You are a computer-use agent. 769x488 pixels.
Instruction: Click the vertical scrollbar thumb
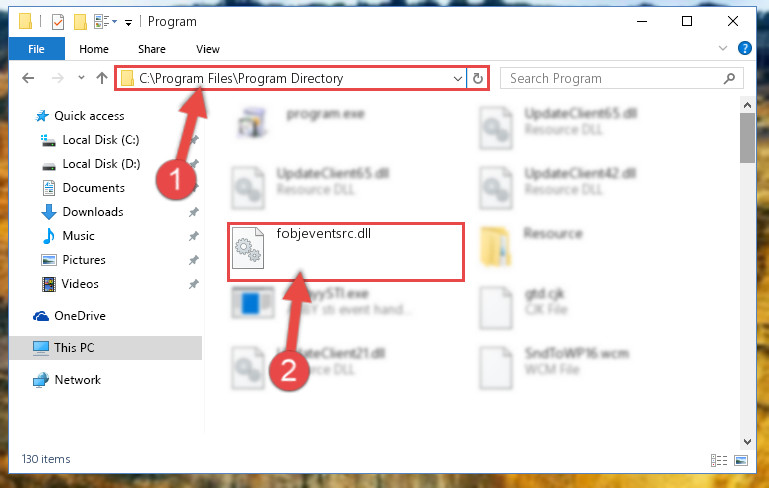(x=747, y=138)
